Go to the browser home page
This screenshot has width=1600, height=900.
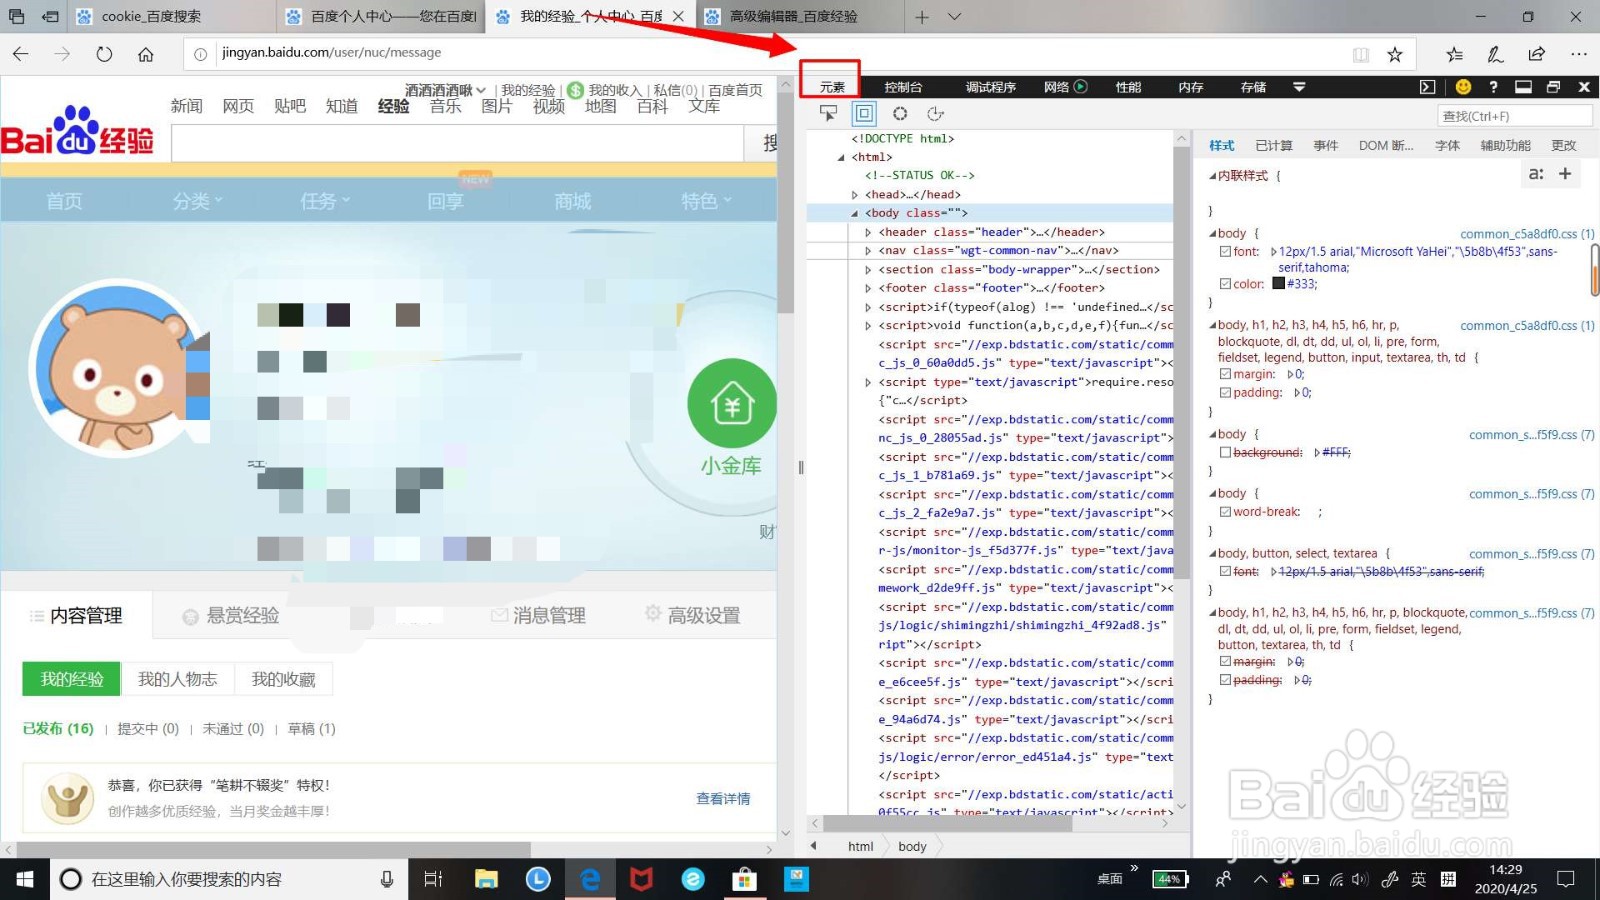tap(146, 54)
